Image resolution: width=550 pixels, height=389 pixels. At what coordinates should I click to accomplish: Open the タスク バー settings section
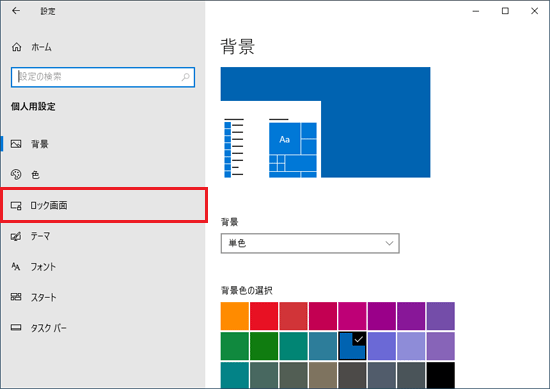[x=103, y=328]
